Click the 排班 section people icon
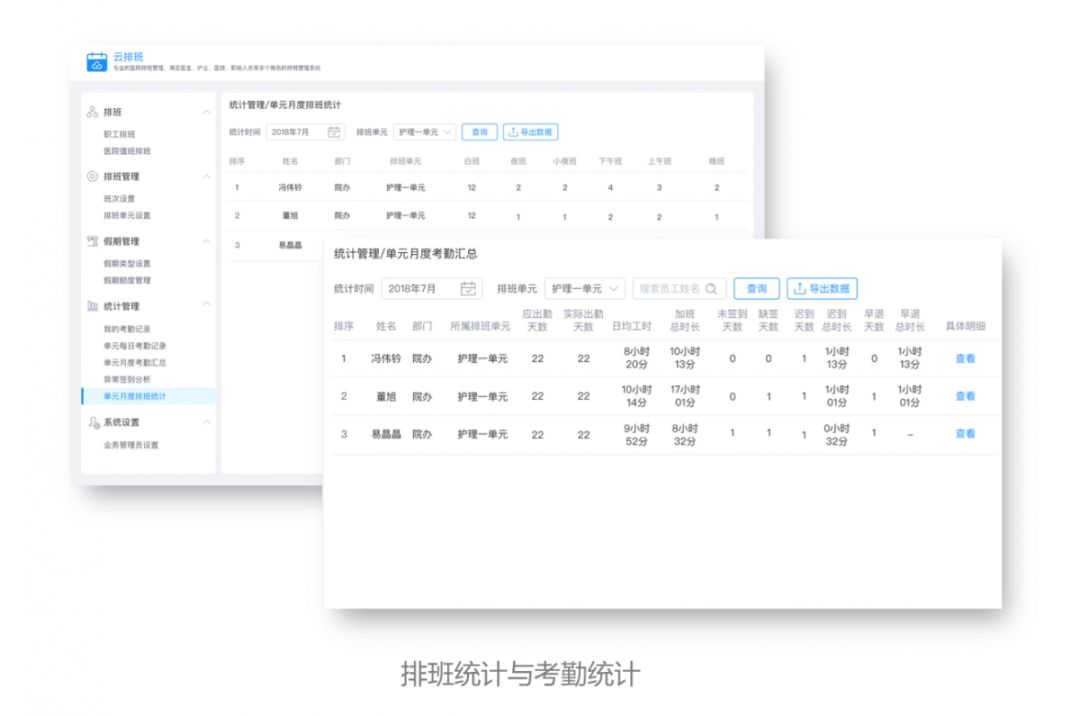Image resolution: width=1080 pixels, height=716 pixels. coord(92,112)
